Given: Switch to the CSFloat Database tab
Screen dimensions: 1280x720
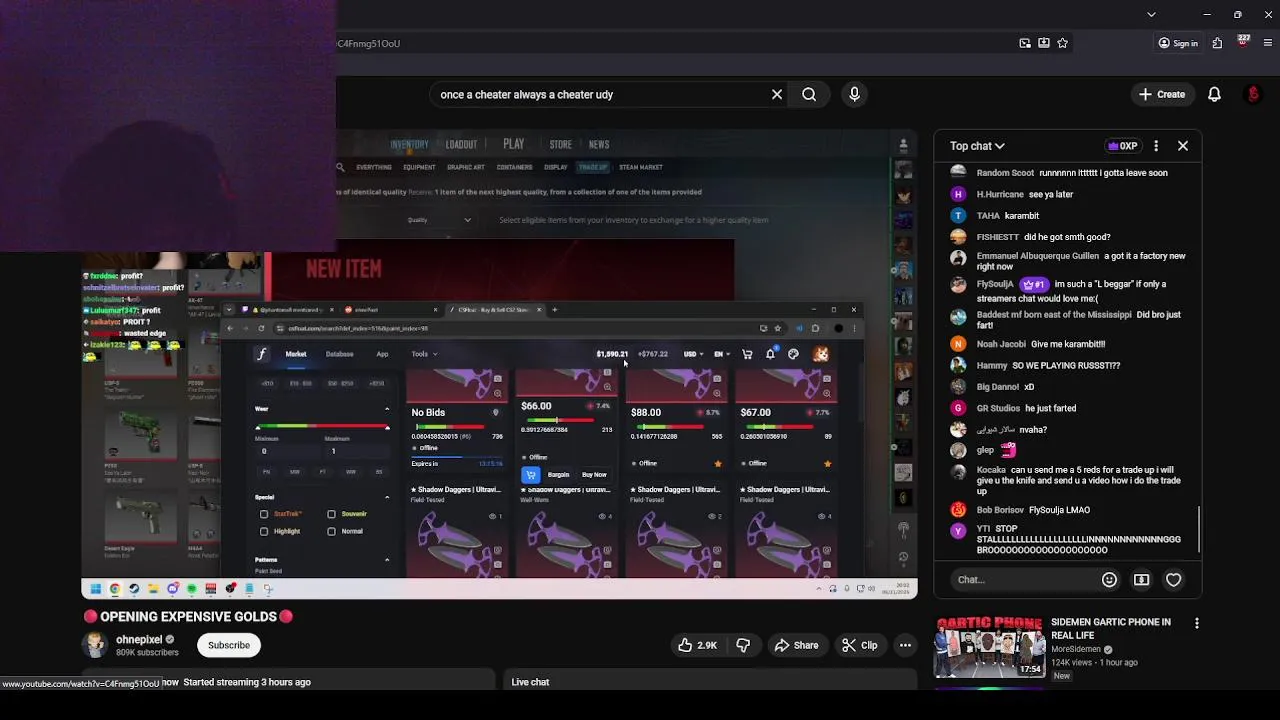Looking at the screenshot, I should (x=339, y=354).
